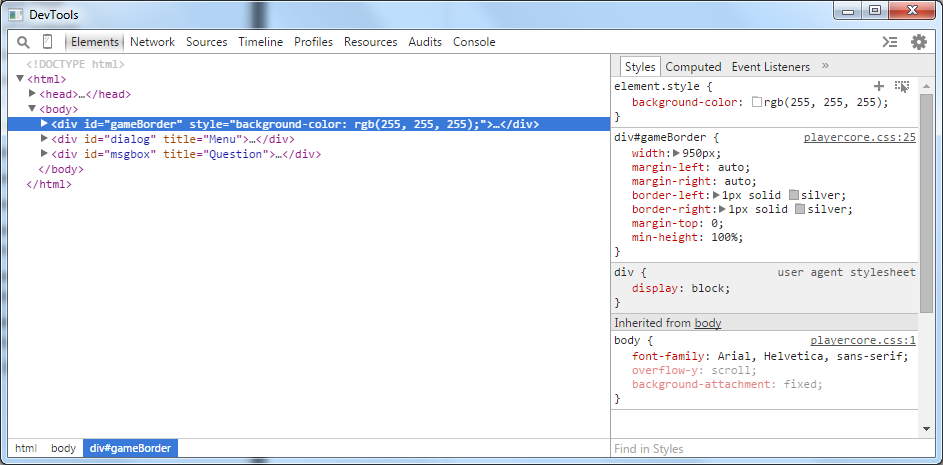Click border-left silver color swatch
Image resolution: width=943 pixels, height=465 pixels.
[x=794, y=195]
